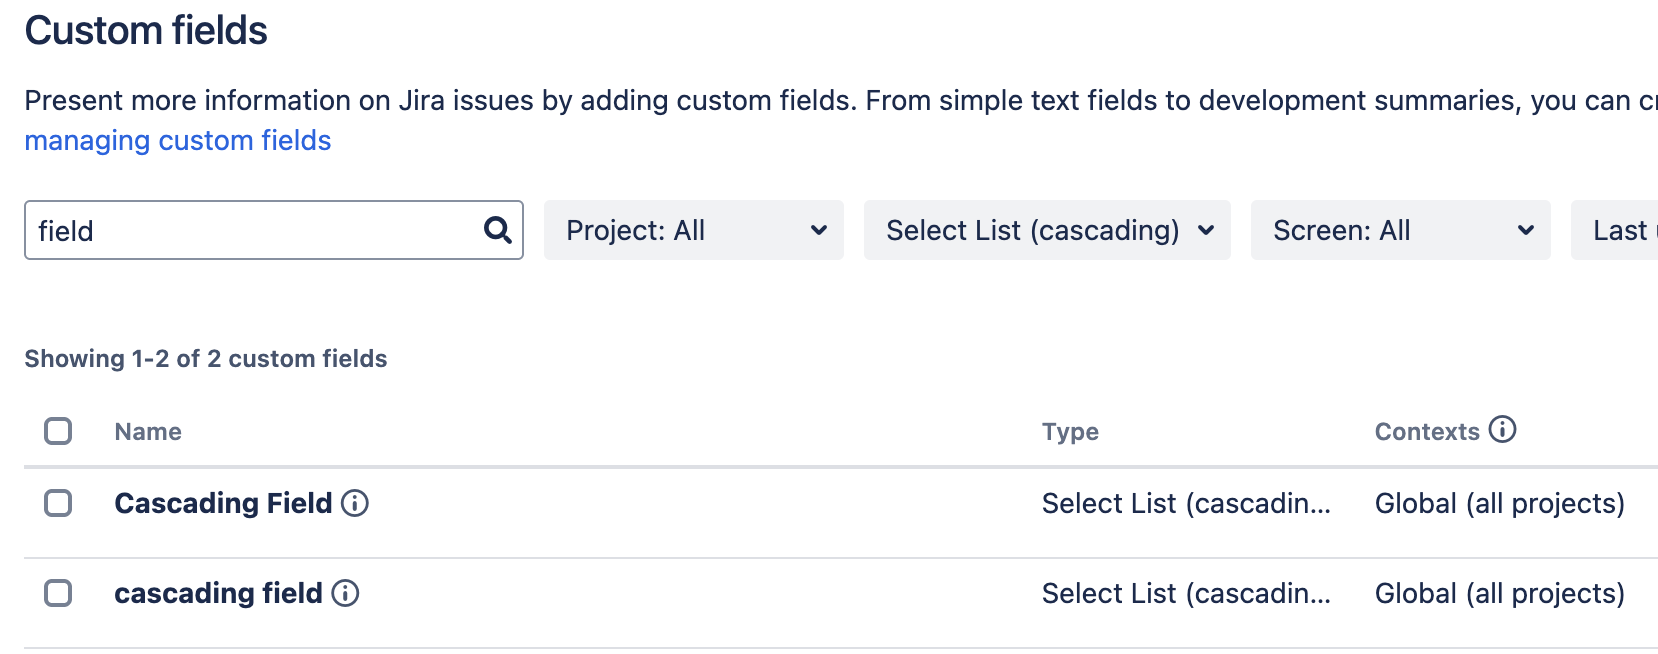
Task: Check the Cascading Field row checkbox
Action: (58, 503)
